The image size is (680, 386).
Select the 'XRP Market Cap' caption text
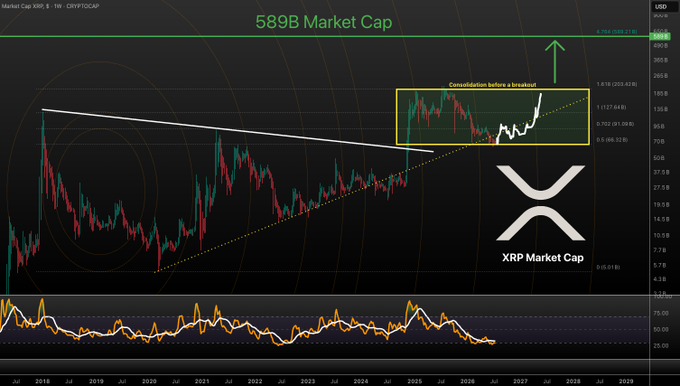pos(543,258)
